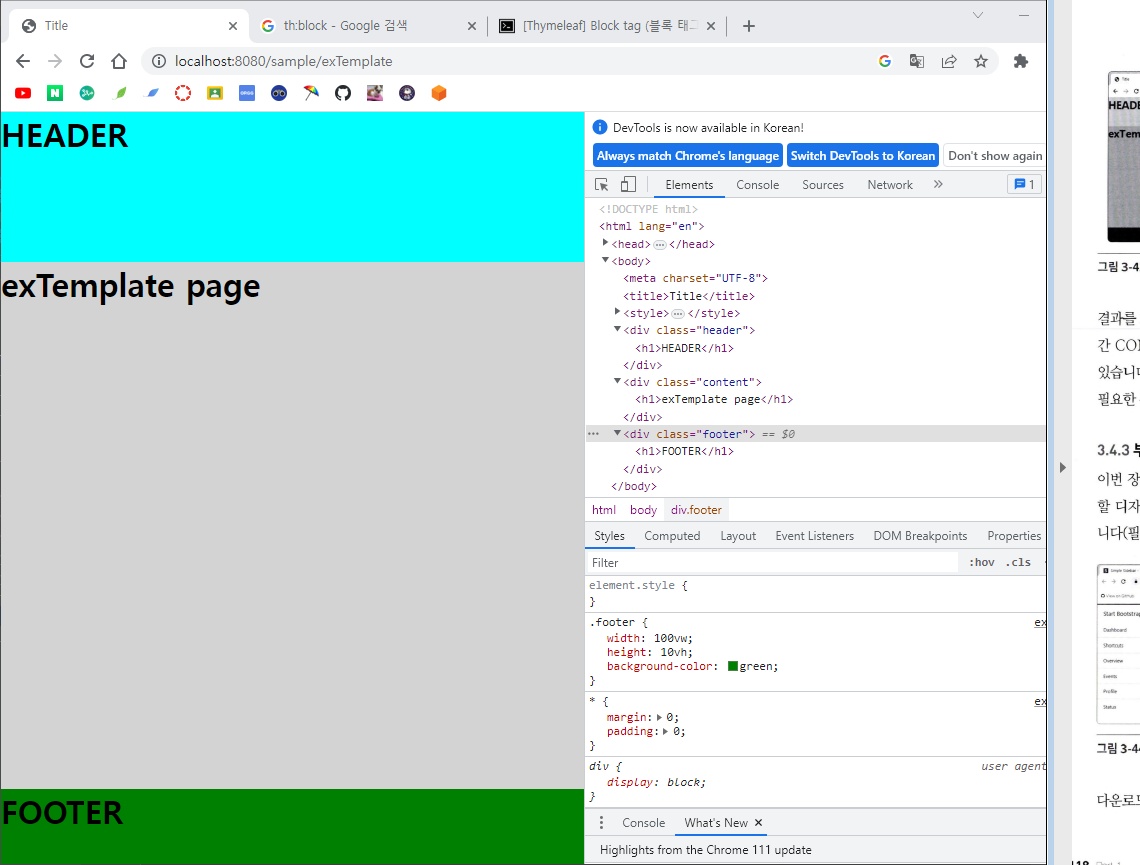1140x865 pixels.
Task: Click Always match Chrome's language button
Action: [688, 156]
